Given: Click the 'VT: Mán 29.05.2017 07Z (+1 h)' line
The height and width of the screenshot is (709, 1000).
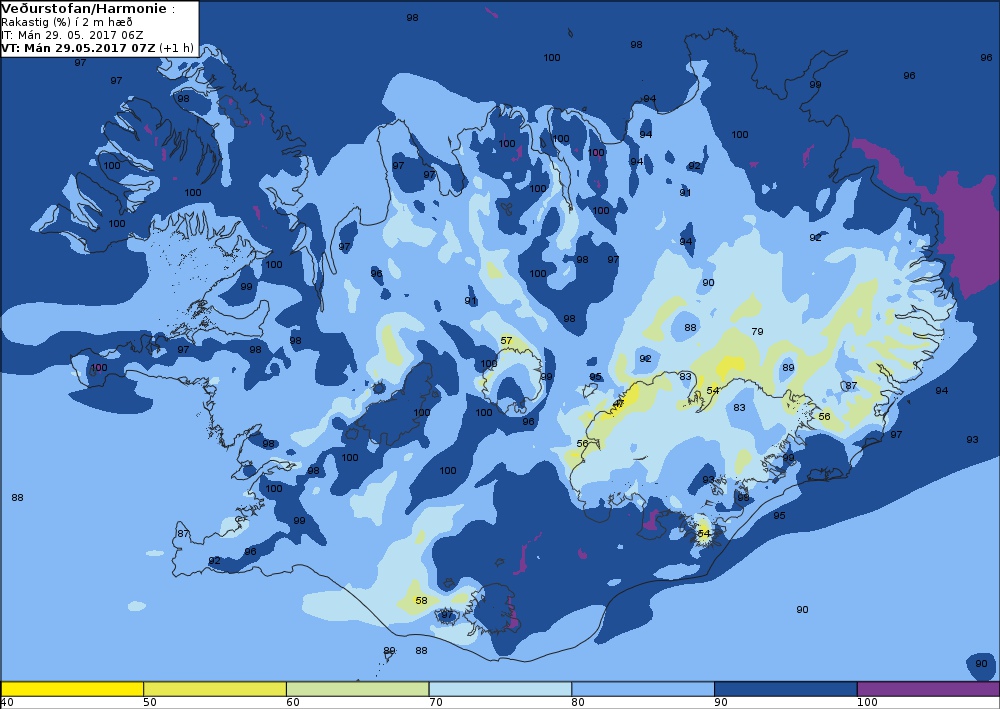Looking at the screenshot, I should 97,48.
